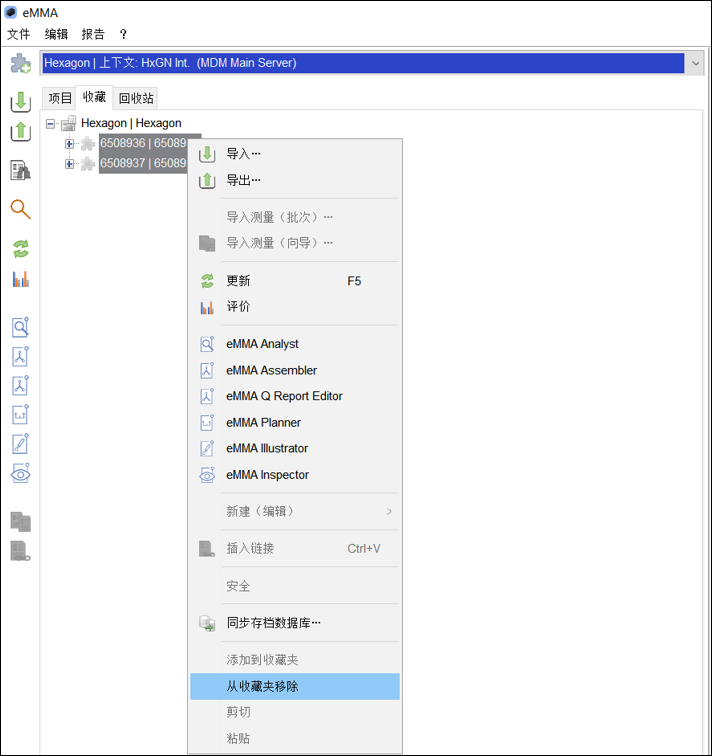Click the eMMA Planner icon in context menu
Image resolution: width=712 pixels, height=756 pixels.
tap(207, 422)
